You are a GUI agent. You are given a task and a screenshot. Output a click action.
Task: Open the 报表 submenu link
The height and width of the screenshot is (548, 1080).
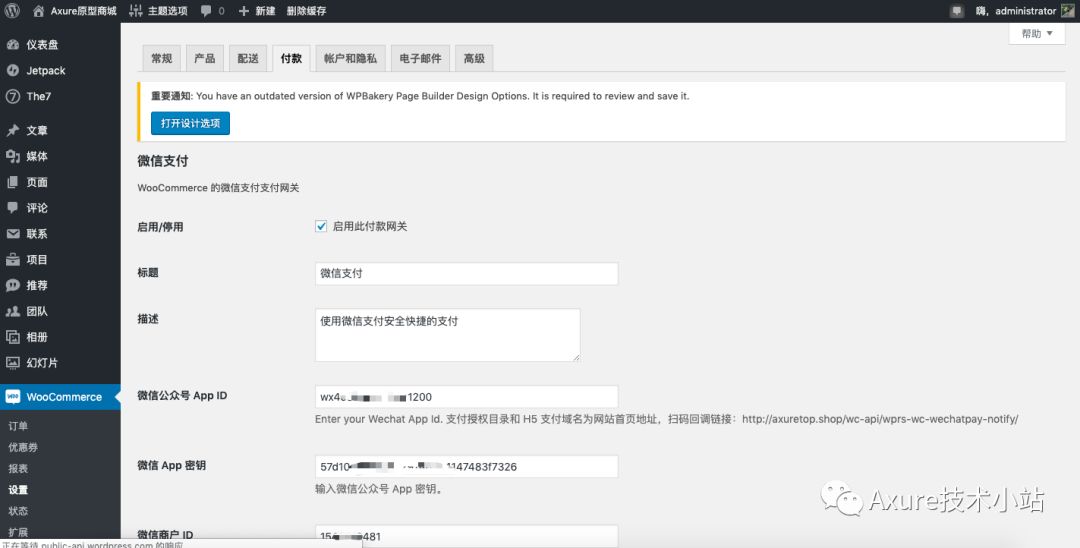(18, 469)
